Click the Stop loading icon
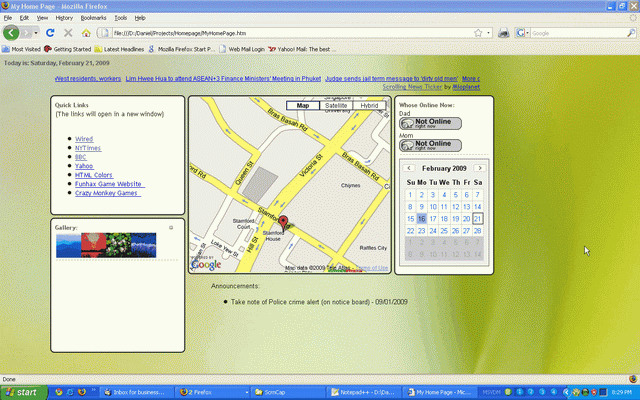Screen dimensions: 640x400 68,33
